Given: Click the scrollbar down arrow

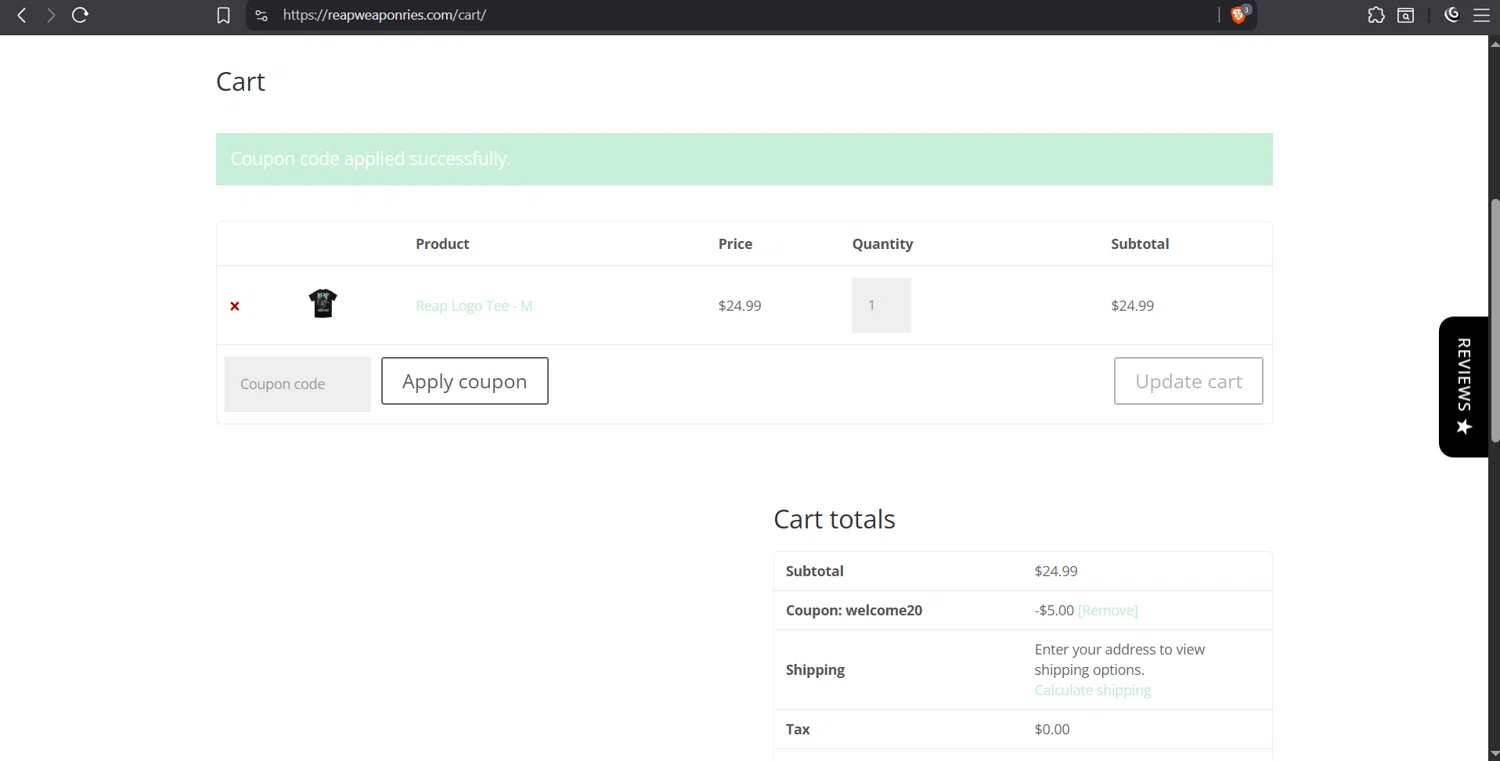Looking at the screenshot, I should [x=1495, y=753].
